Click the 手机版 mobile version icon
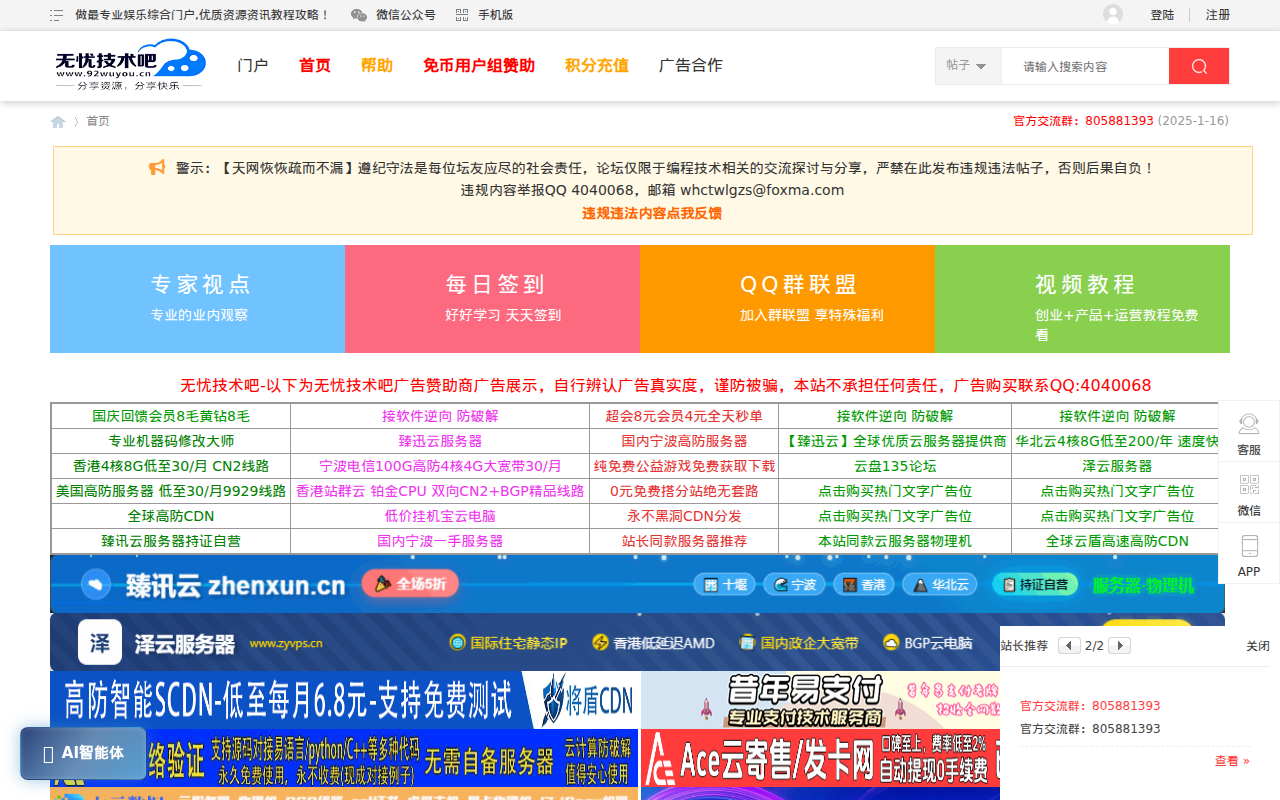Screen dimensions: 1280x800 tap(461, 14)
